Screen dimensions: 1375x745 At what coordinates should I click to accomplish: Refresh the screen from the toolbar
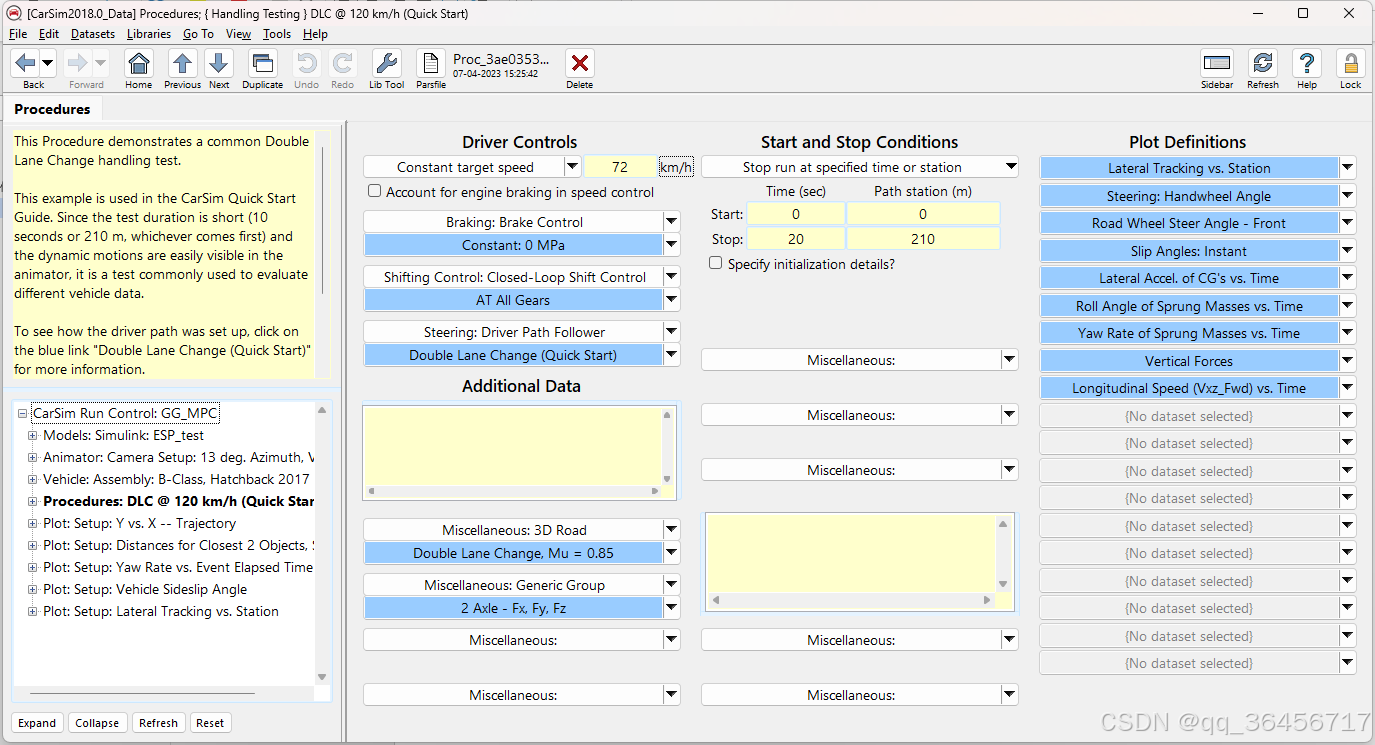[x=1263, y=63]
